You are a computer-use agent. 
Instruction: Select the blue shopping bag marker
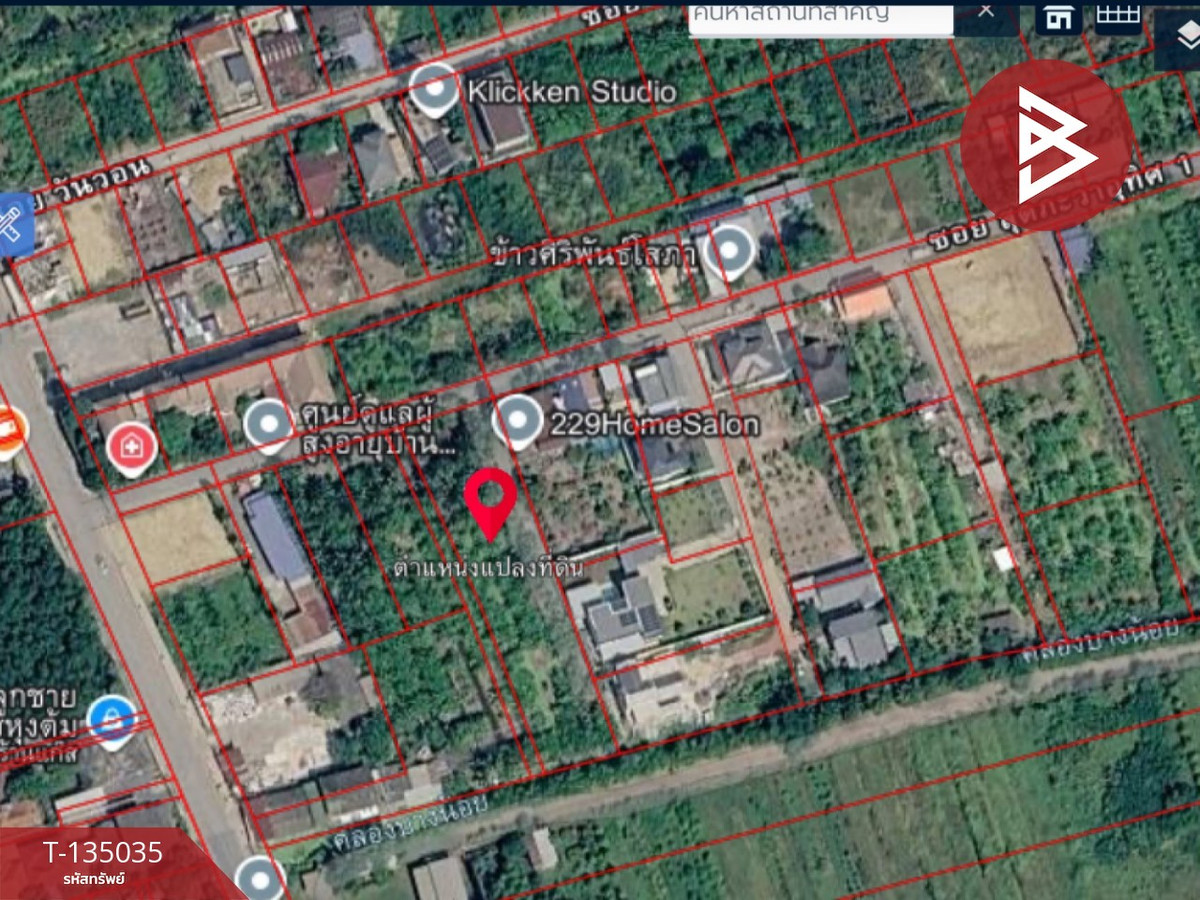click(x=111, y=719)
